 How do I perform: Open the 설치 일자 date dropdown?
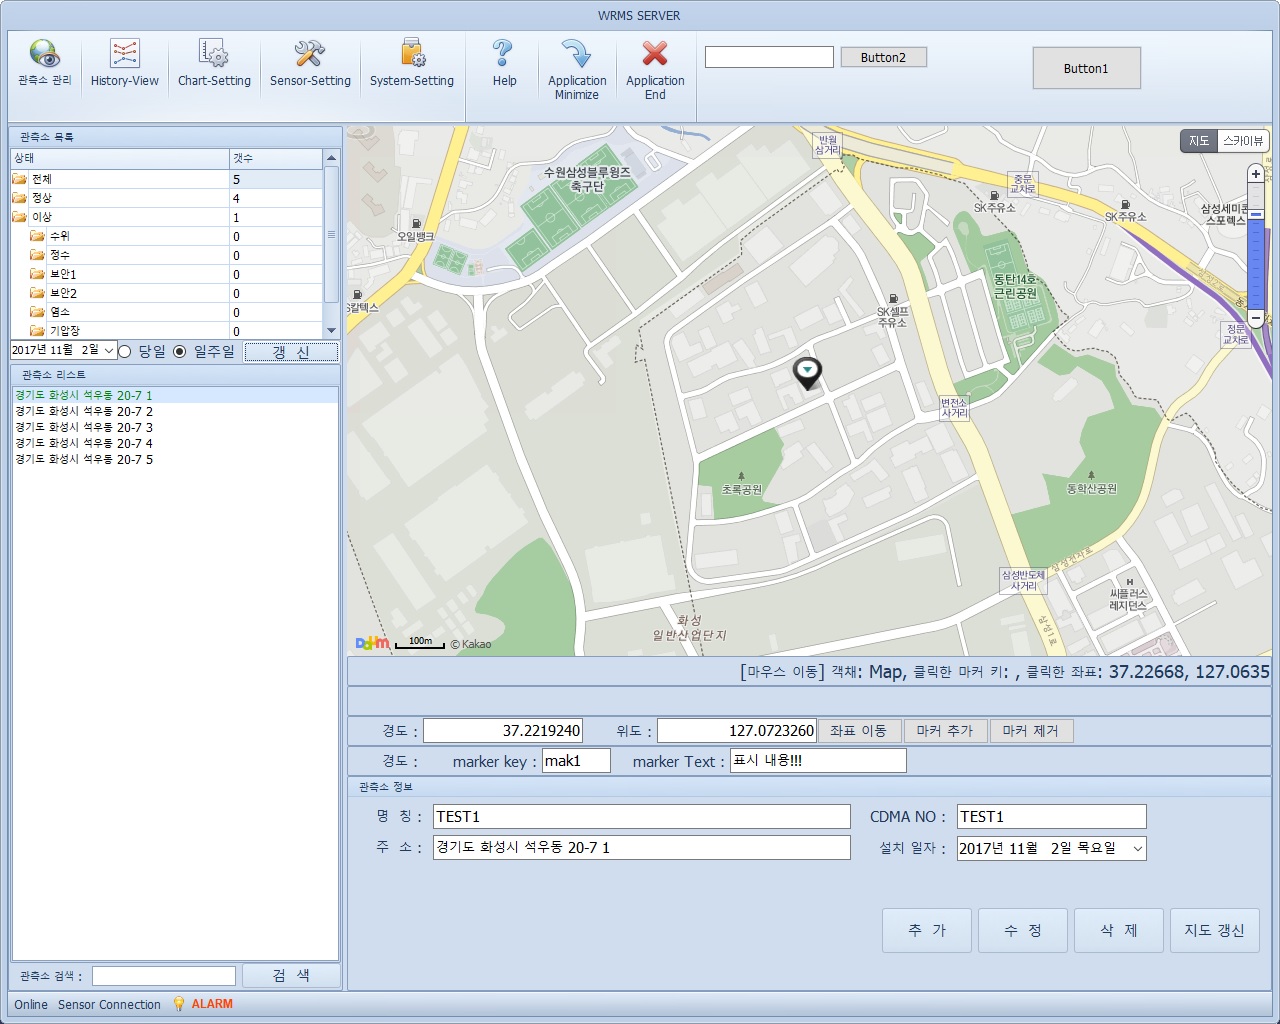point(1137,849)
